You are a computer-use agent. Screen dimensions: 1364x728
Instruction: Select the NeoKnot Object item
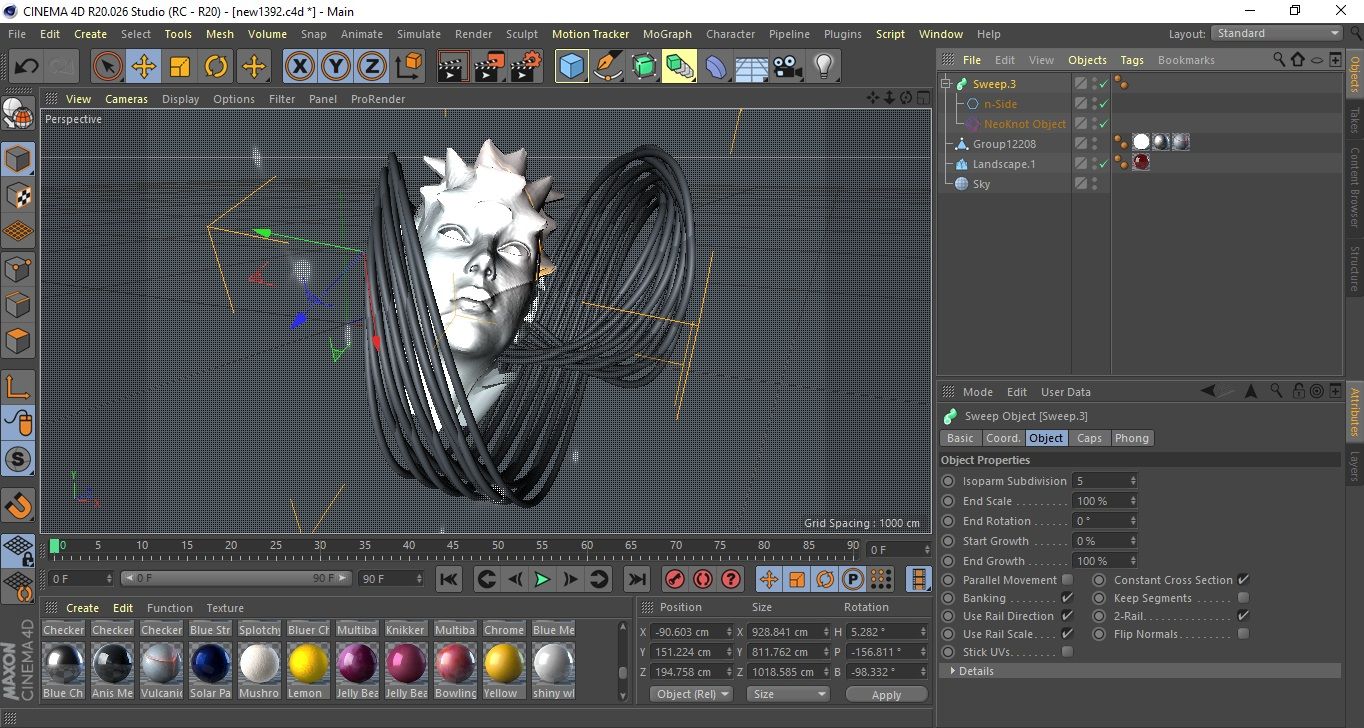point(1025,124)
